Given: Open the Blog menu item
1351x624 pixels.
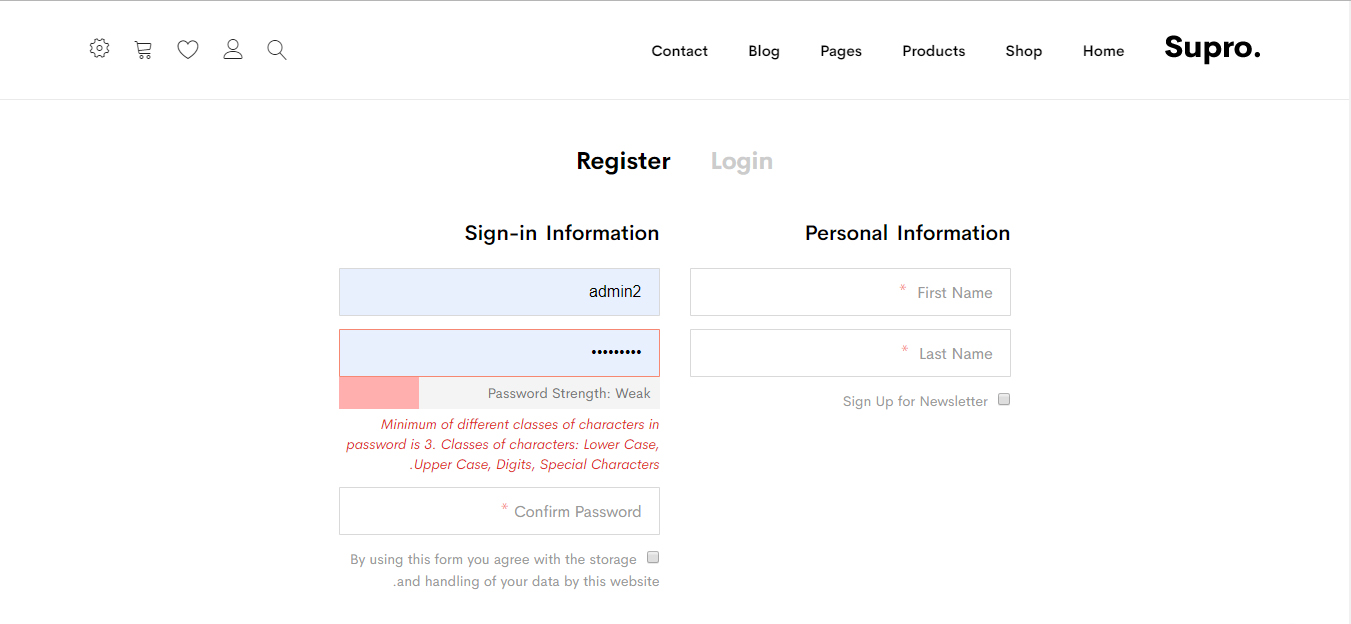Looking at the screenshot, I should pos(763,51).
